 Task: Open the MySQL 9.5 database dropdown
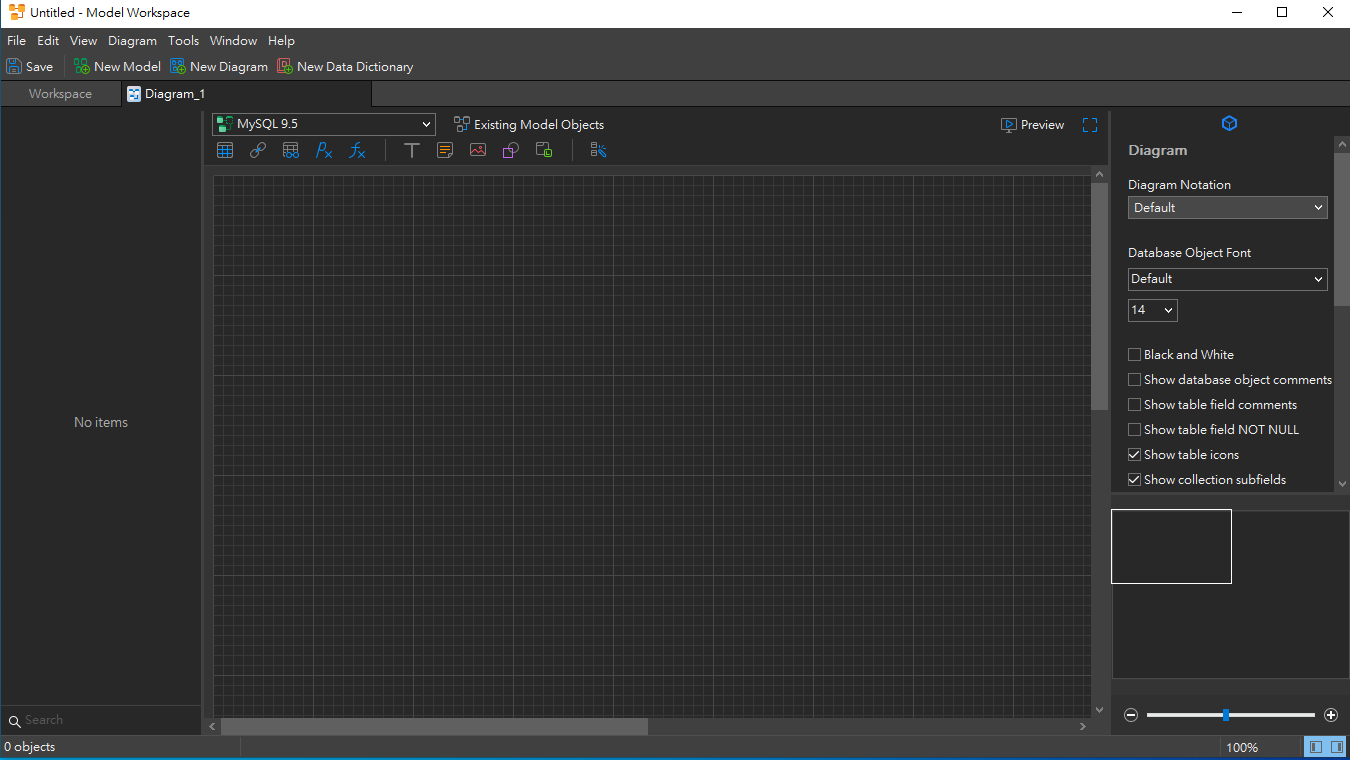point(324,125)
